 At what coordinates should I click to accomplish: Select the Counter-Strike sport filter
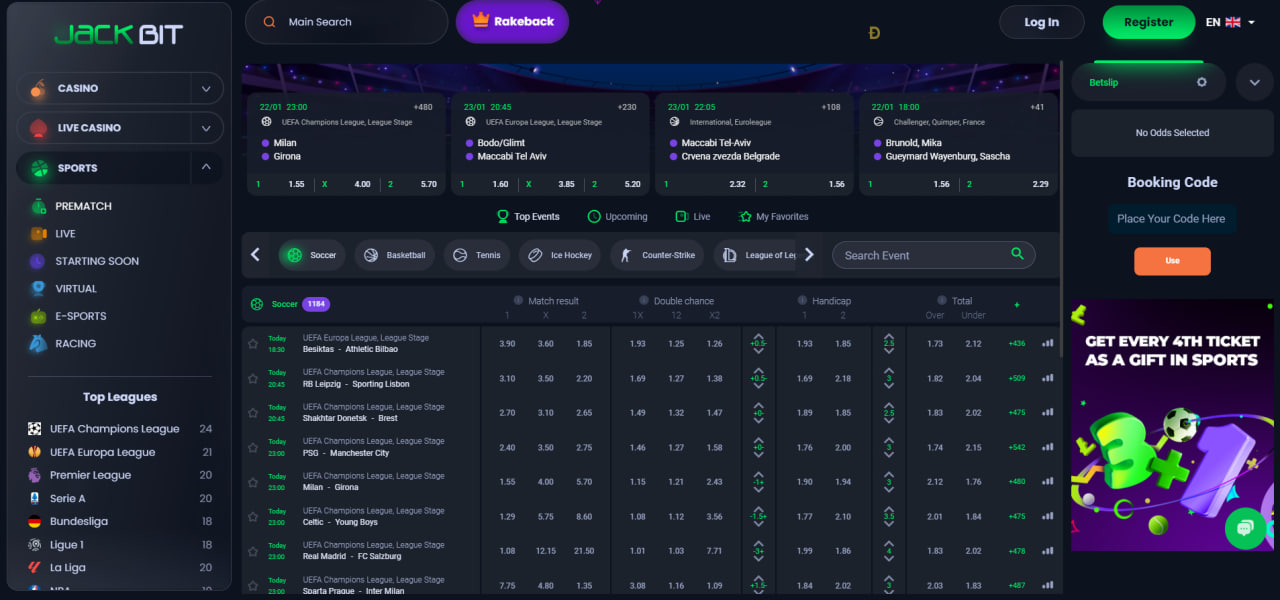pyautogui.click(x=657, y=255)
